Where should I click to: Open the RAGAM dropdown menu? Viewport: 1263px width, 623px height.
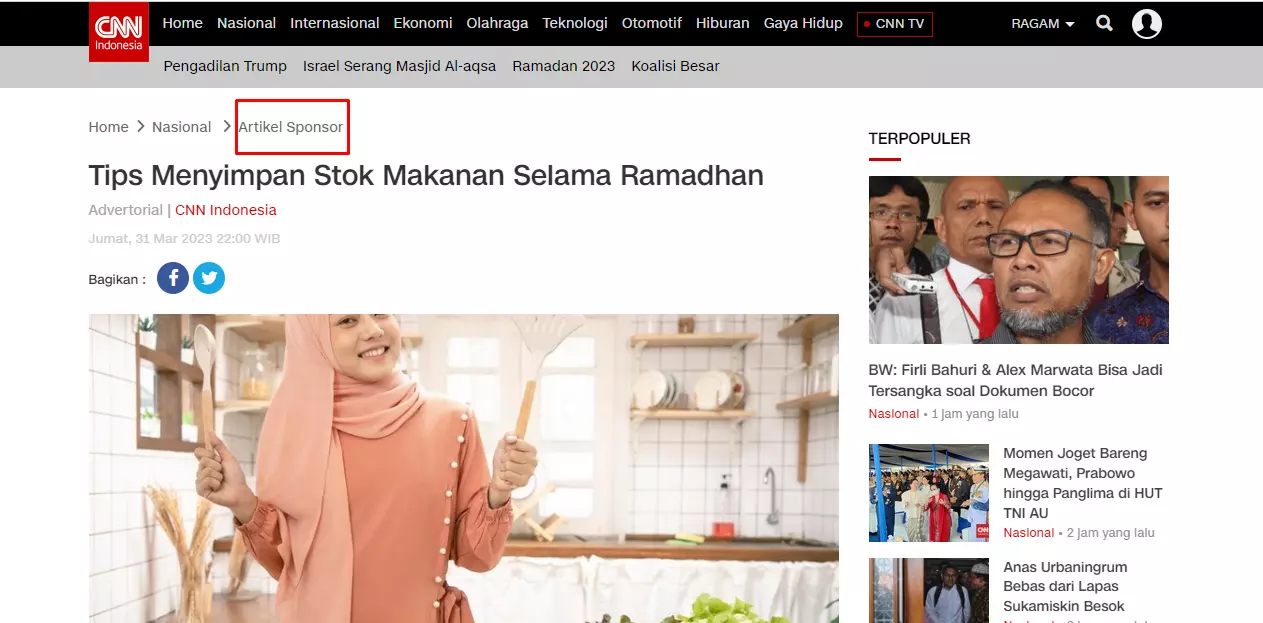coord(1042,23)
